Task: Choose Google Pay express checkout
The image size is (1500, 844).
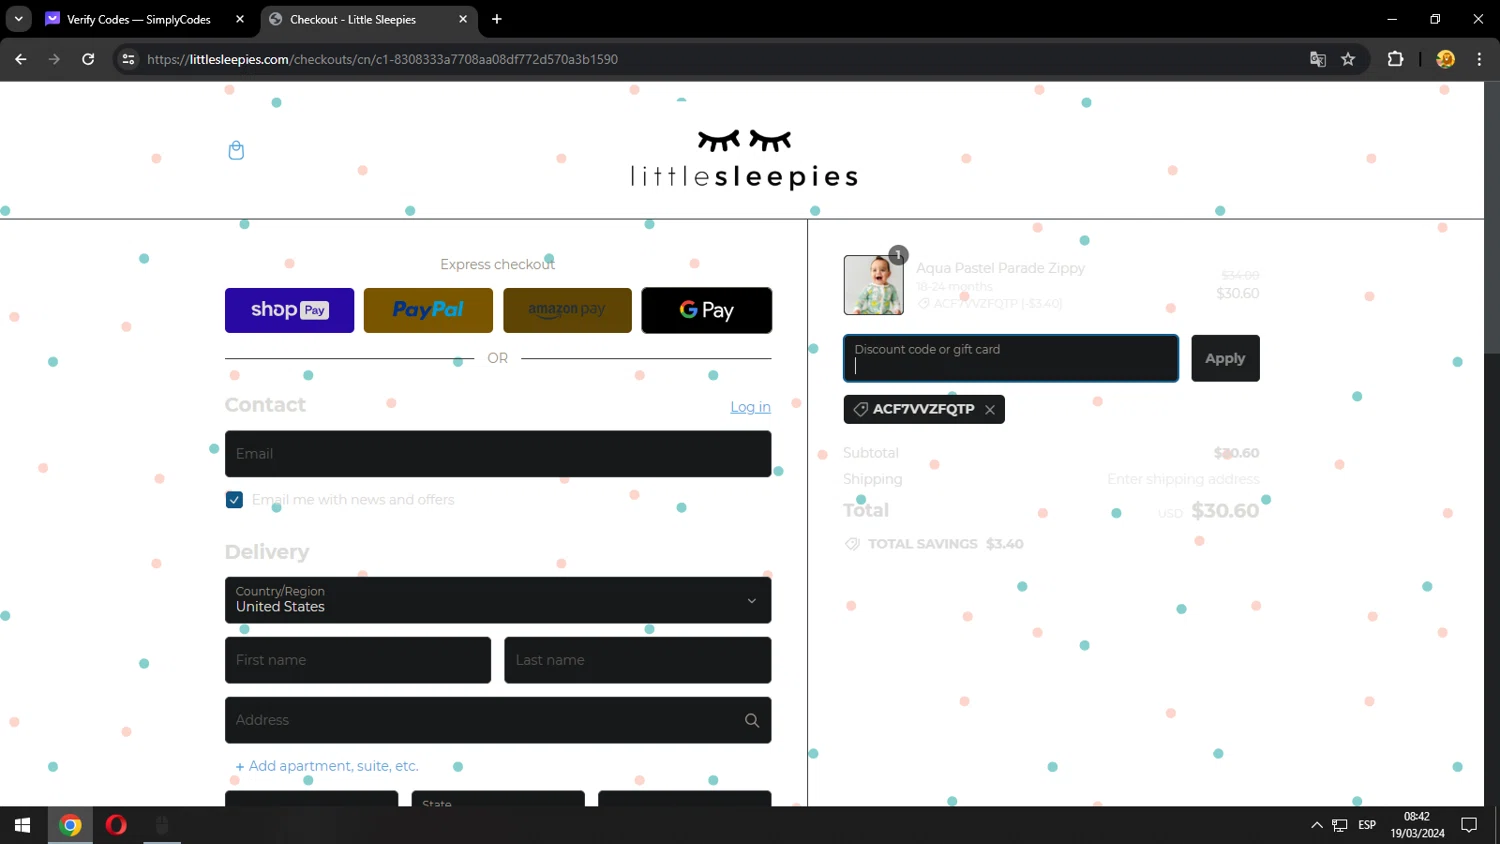Action: tap(706, 310)
